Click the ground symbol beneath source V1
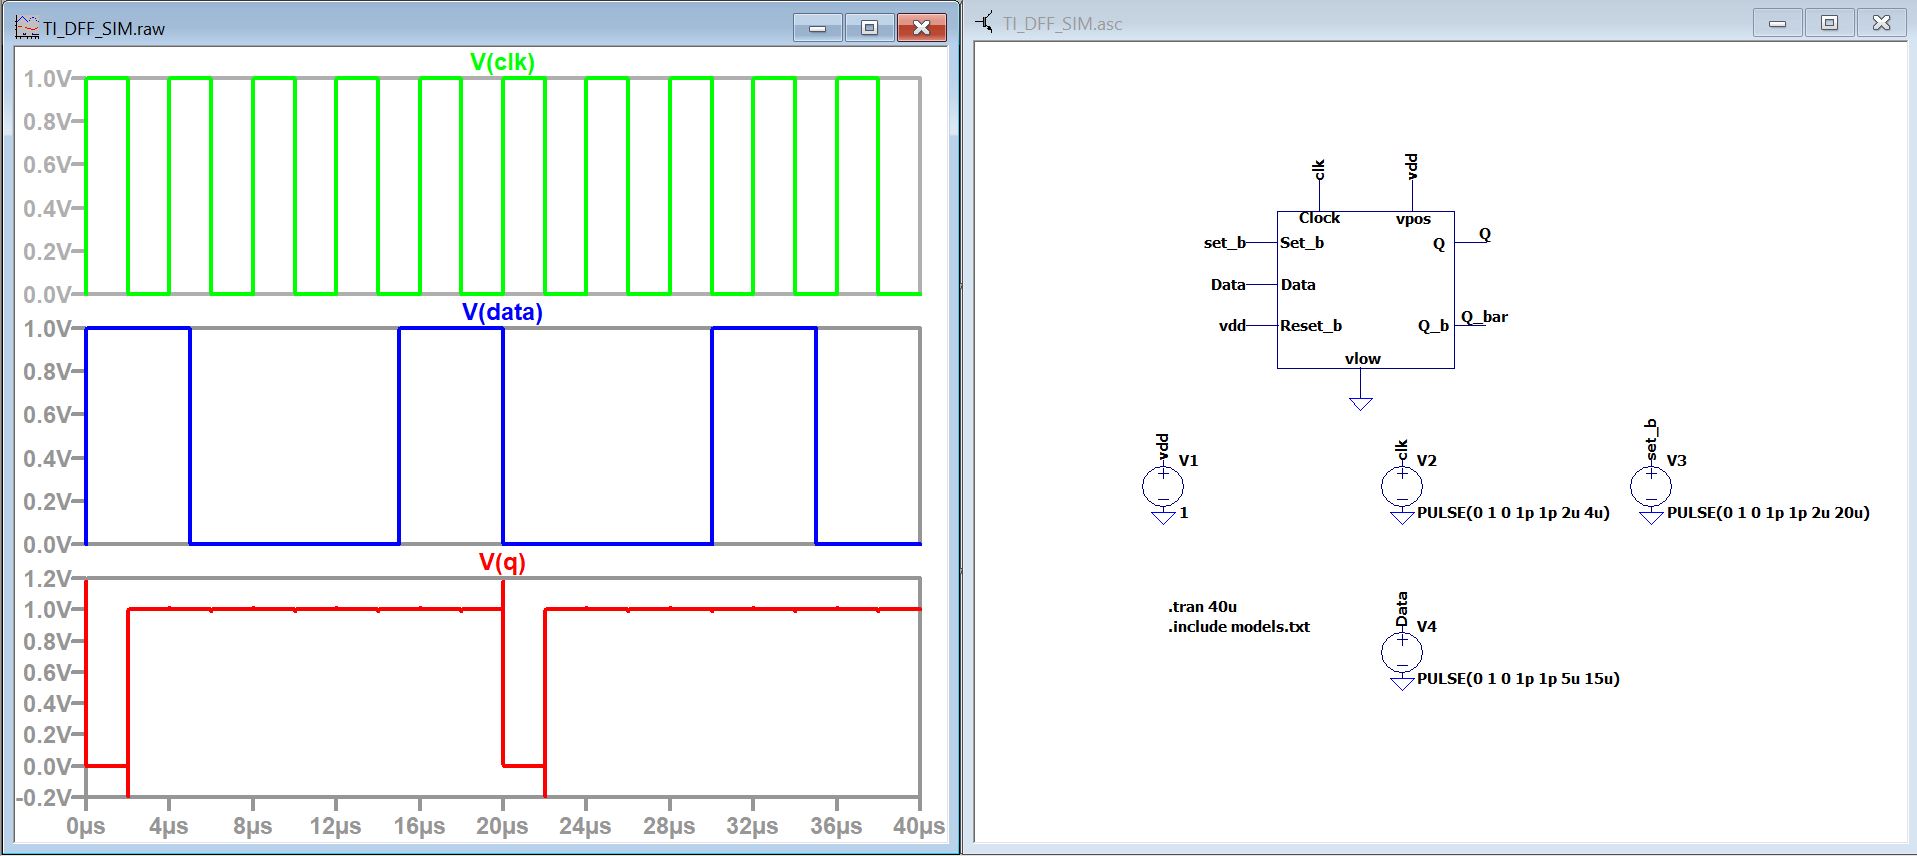The height and width of the screenshot is (856, 1917). click(1162, 517)
